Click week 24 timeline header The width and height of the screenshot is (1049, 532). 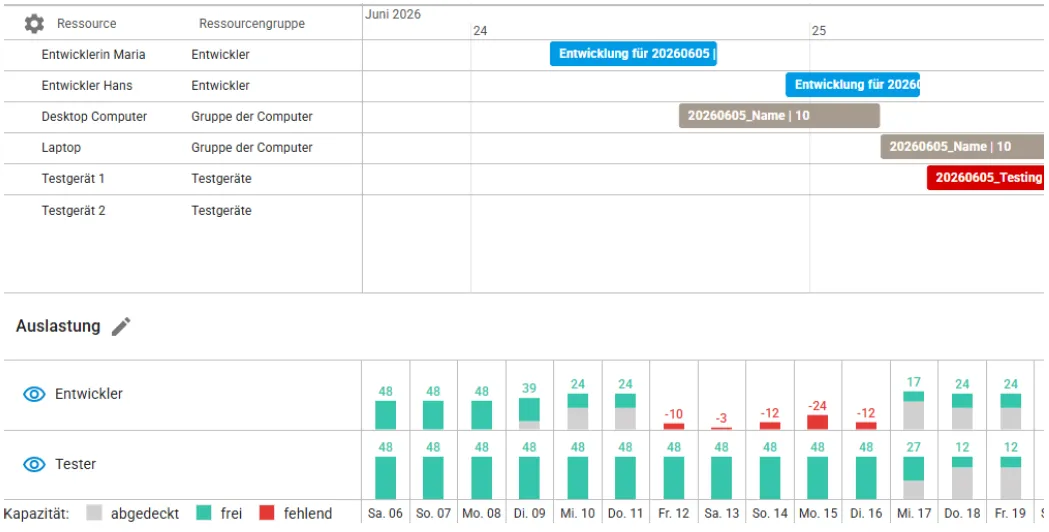pyautogui.click(x=480, y=31)
